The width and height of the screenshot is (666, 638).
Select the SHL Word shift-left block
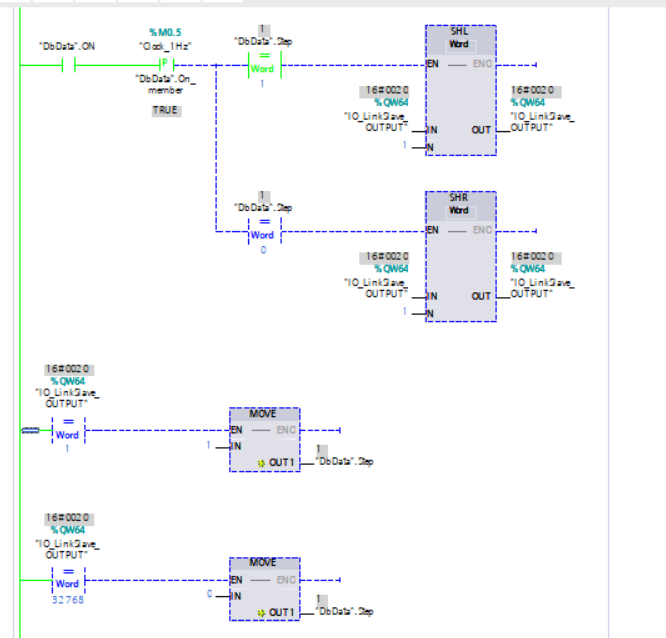click(460, 90)
